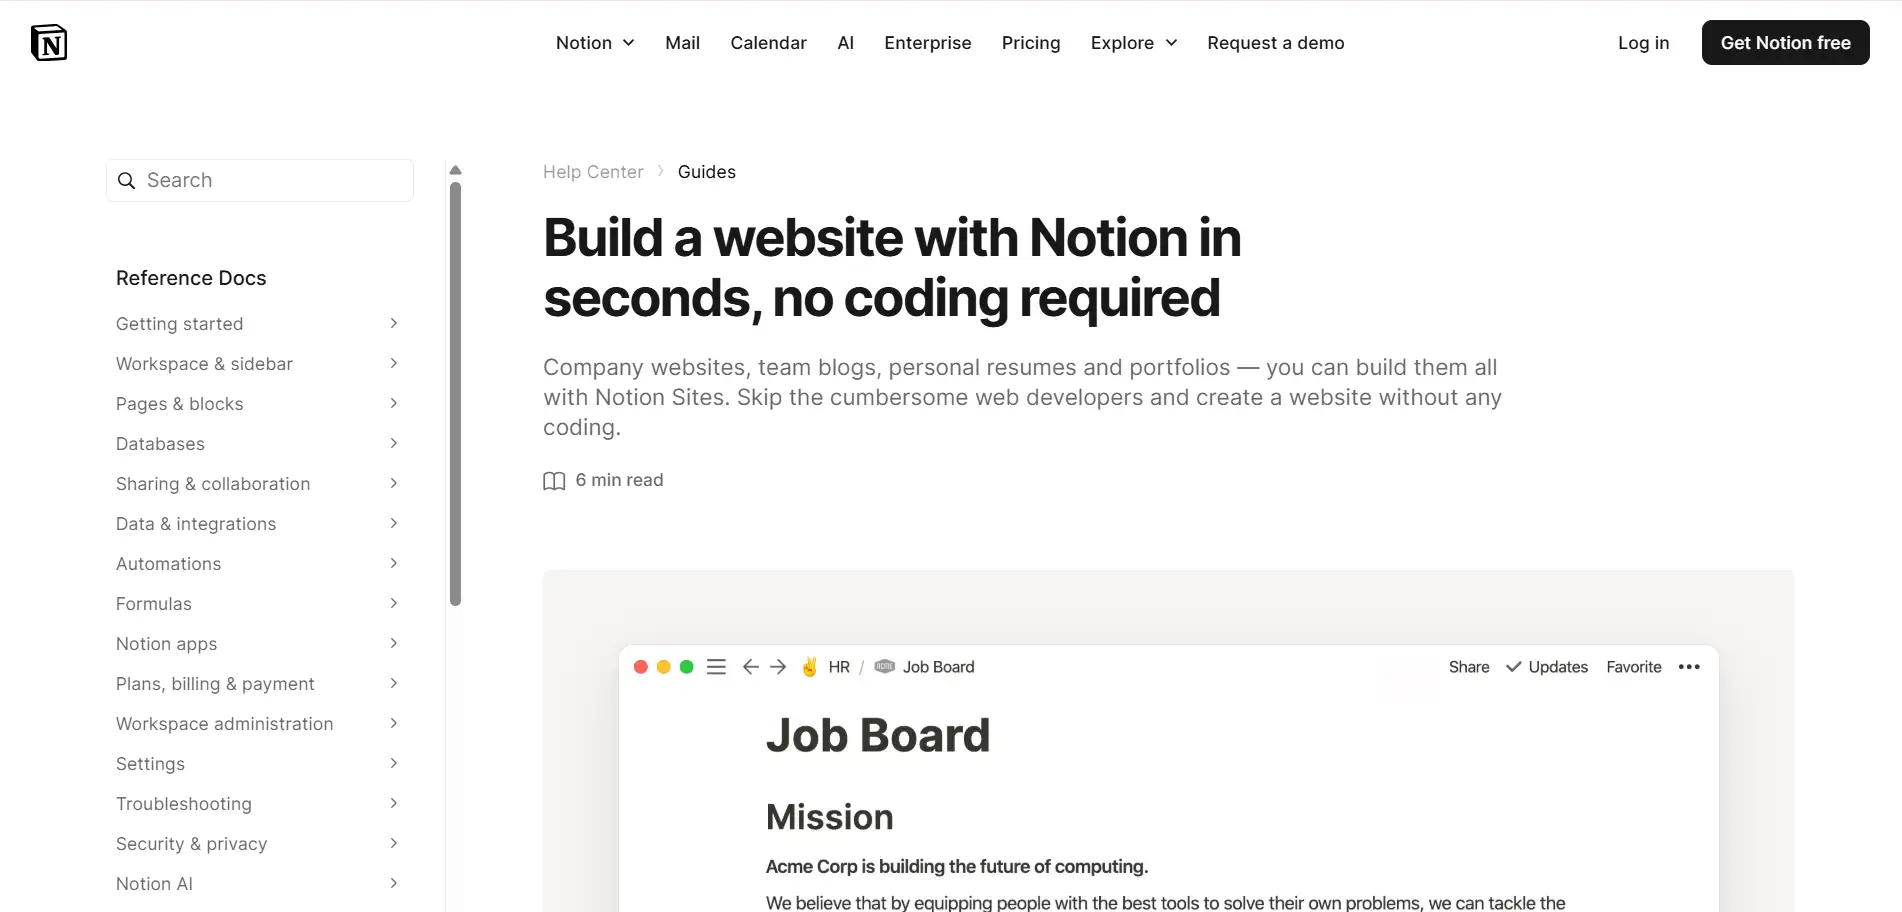The width and height of the screenshot is (1902, 912).
Task: Click the forward arrow in the Job Board screenshot
Action: 779,667
